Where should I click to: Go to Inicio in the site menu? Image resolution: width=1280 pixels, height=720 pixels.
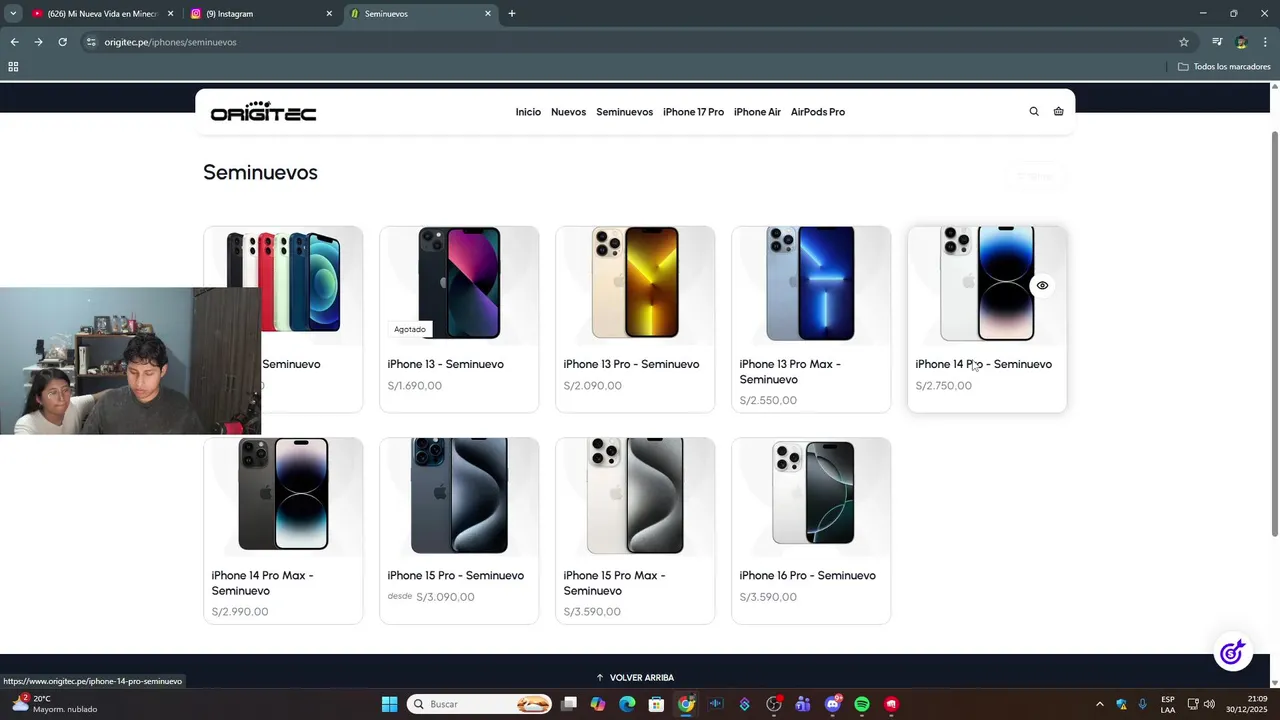click(x=528, y=112)
